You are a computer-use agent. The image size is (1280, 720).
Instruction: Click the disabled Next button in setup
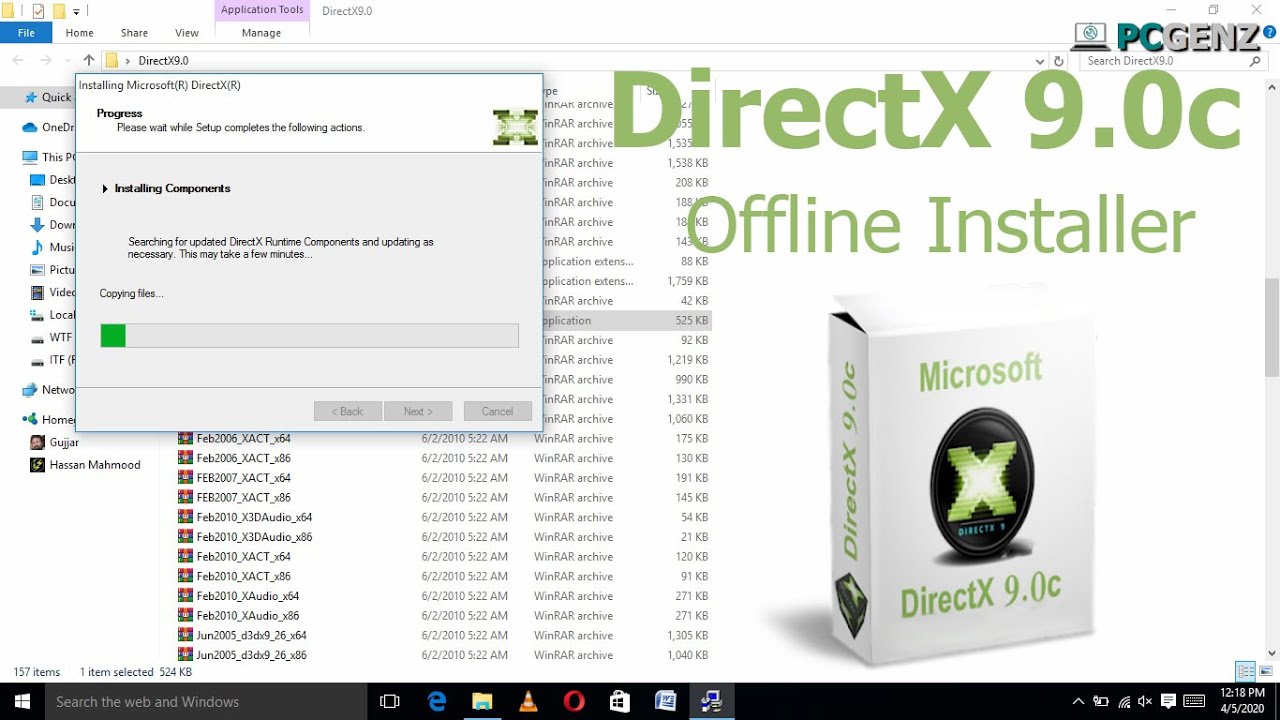click(x=418, y=411)
